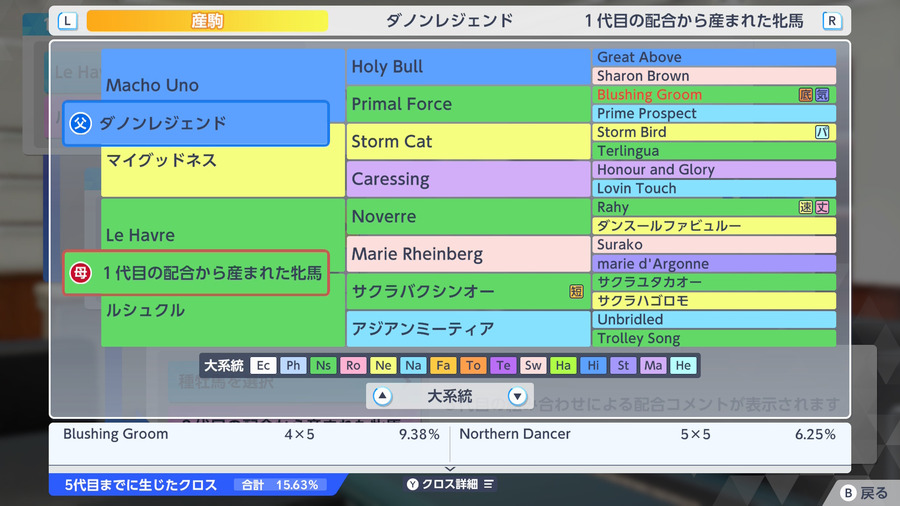Select Noverre ancestor cell
This screenshot has height=506, width=900.
(468, 216)
